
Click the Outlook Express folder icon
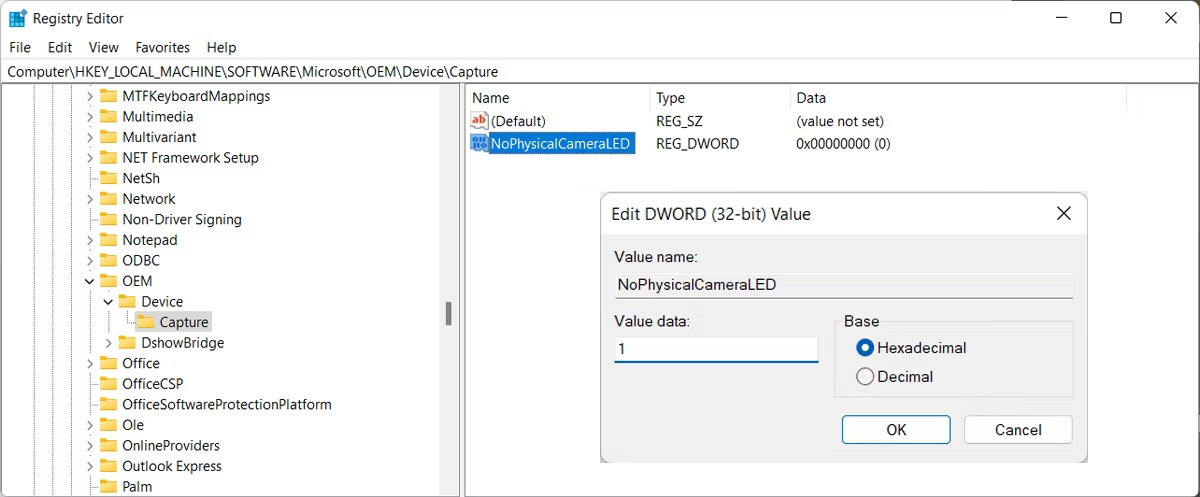click(108, 466)
